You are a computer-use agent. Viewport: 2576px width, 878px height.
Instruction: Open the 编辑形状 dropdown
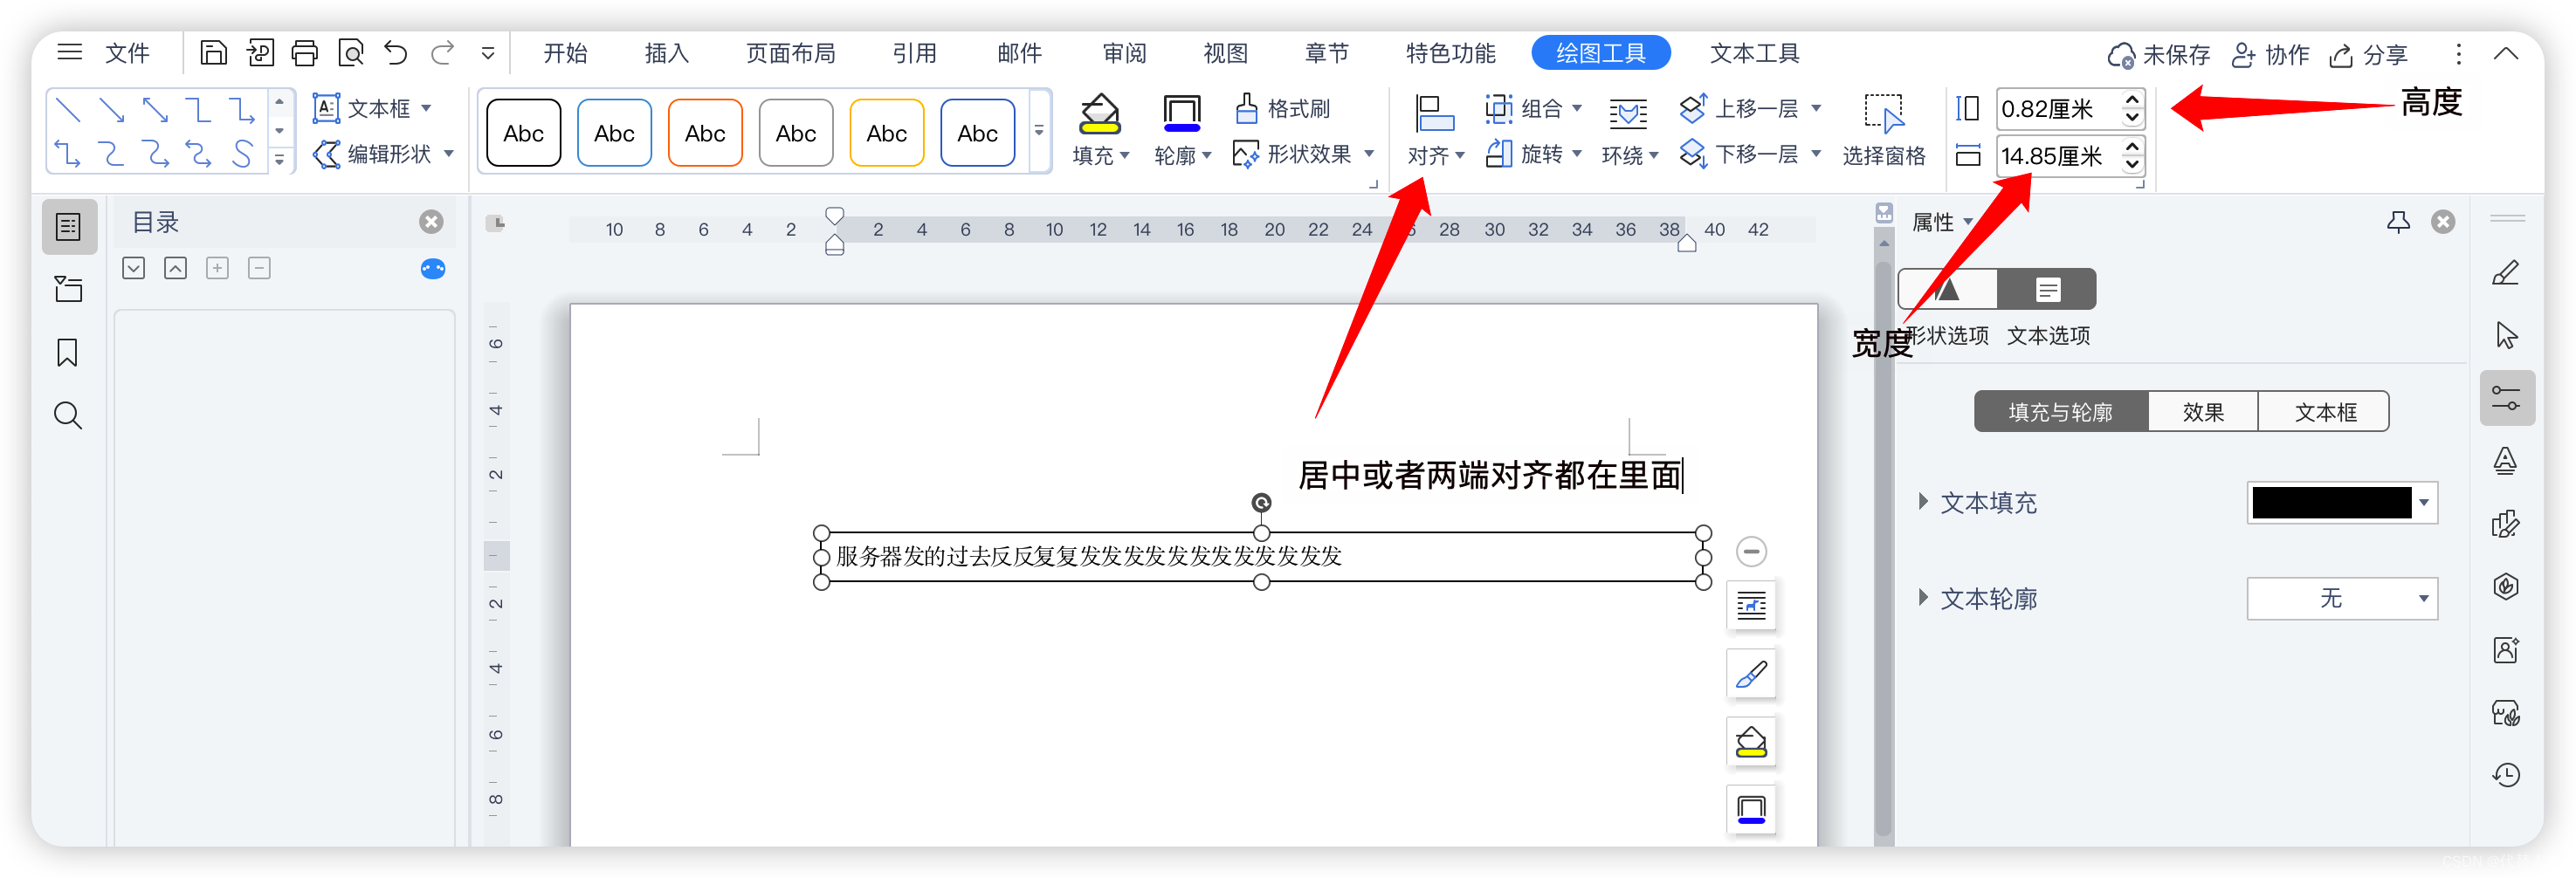384,154
